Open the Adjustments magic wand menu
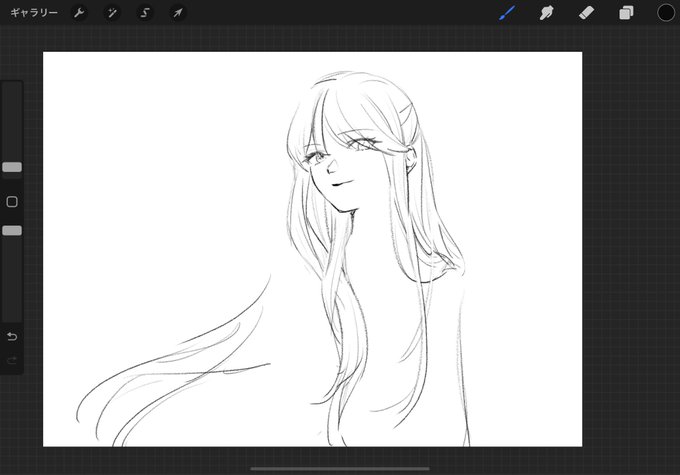The width and height of the screenshot is (680, 475). (112, 13)
